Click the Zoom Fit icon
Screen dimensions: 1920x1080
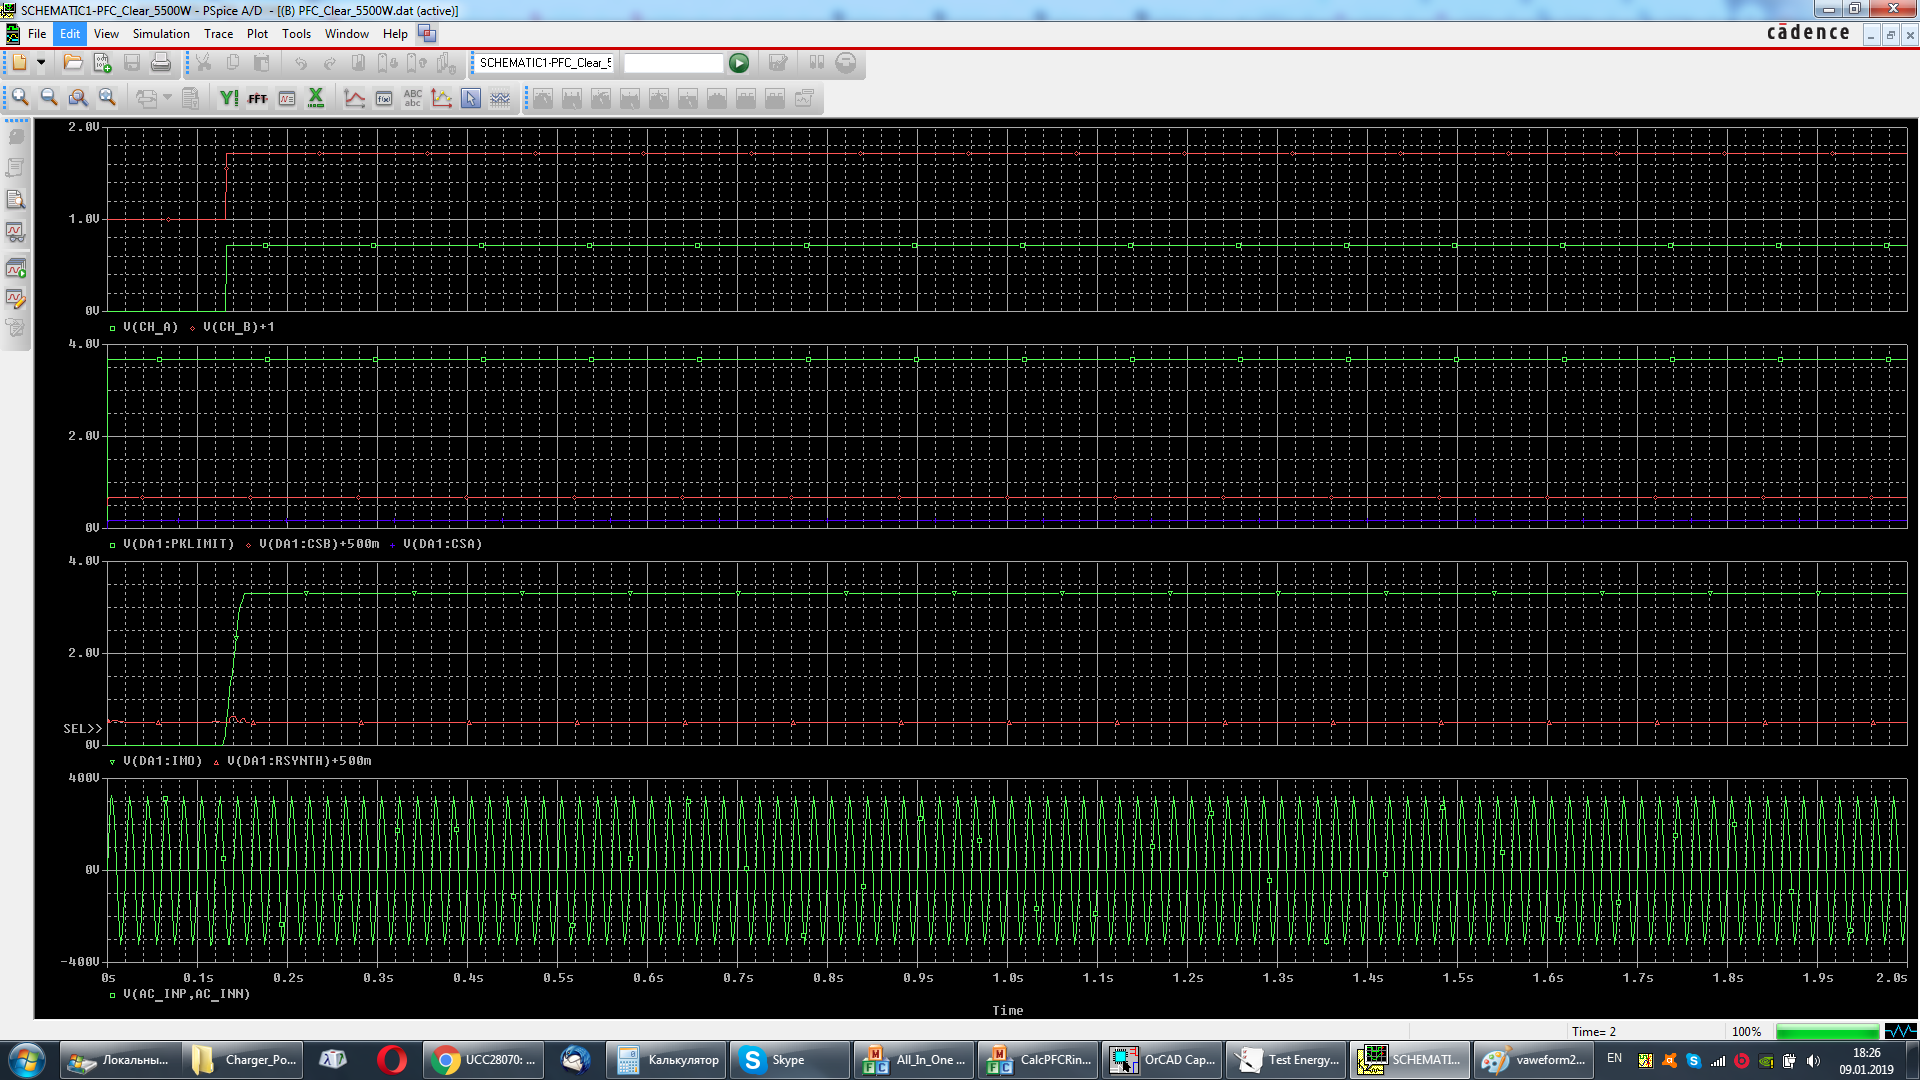107,98
